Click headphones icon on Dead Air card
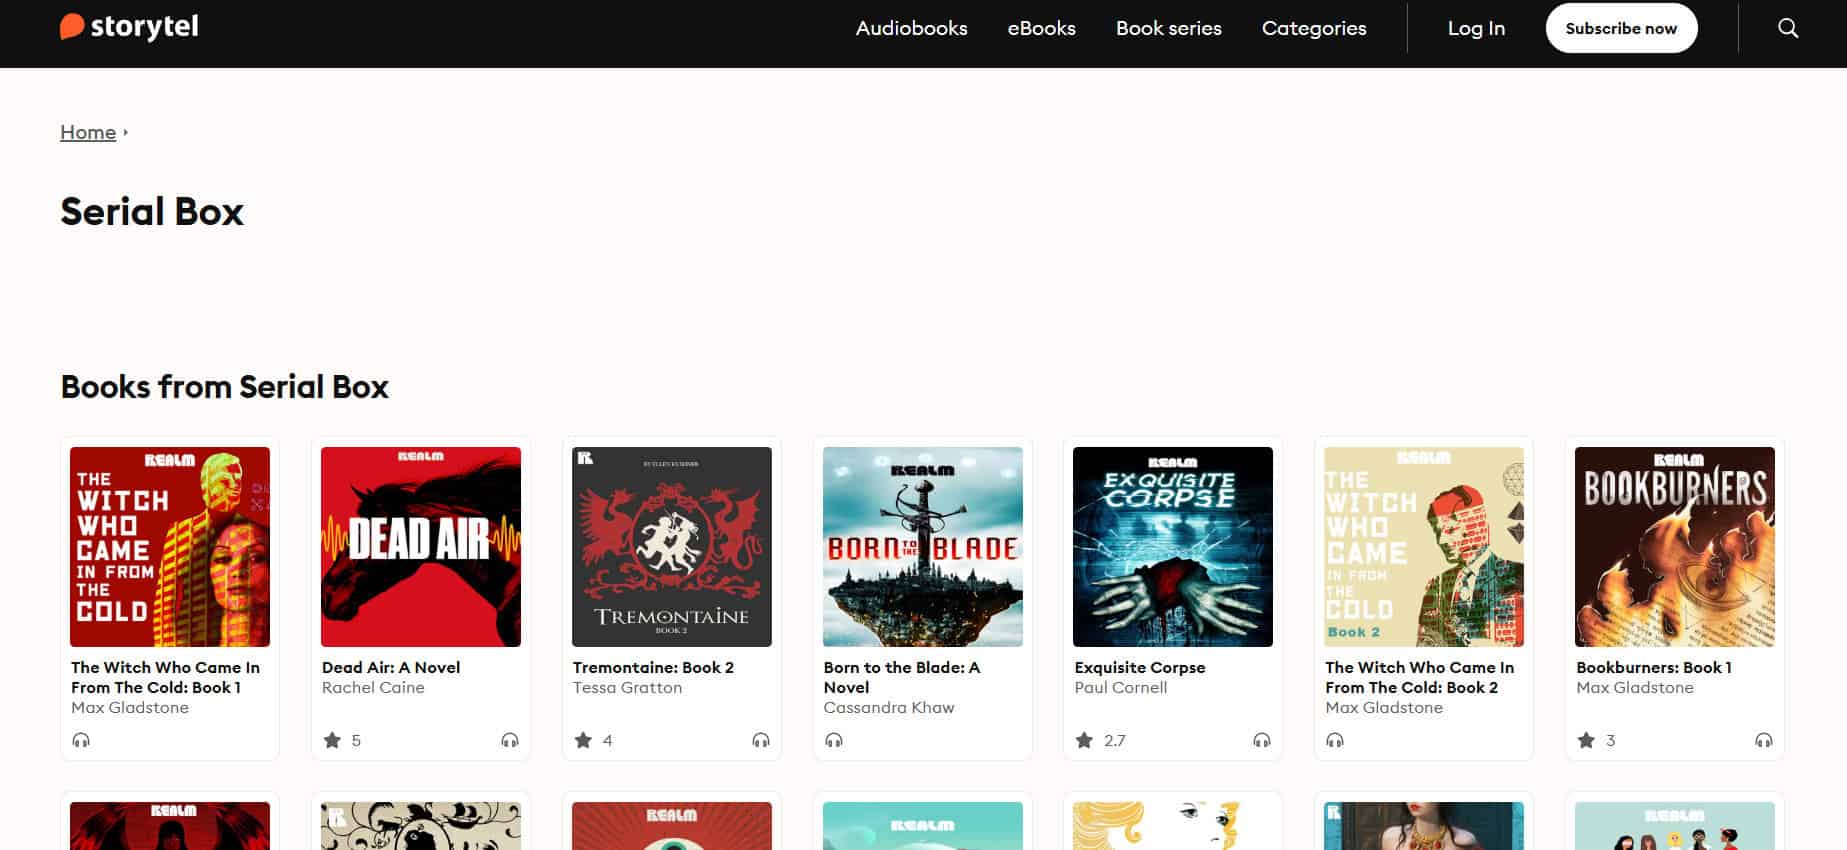Image resolution: width=1847 pixels, height=850 pixels. click(x=510, y=740)
